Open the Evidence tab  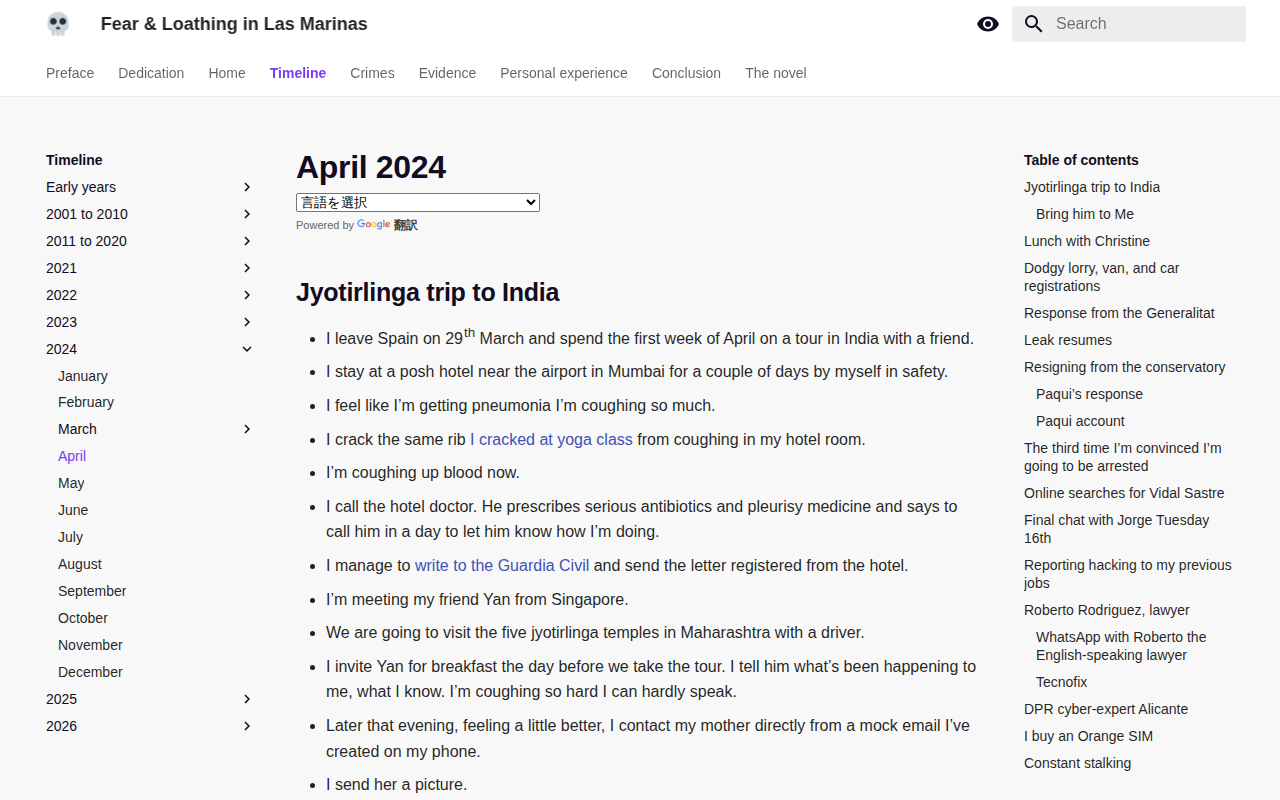click(447, 73)
